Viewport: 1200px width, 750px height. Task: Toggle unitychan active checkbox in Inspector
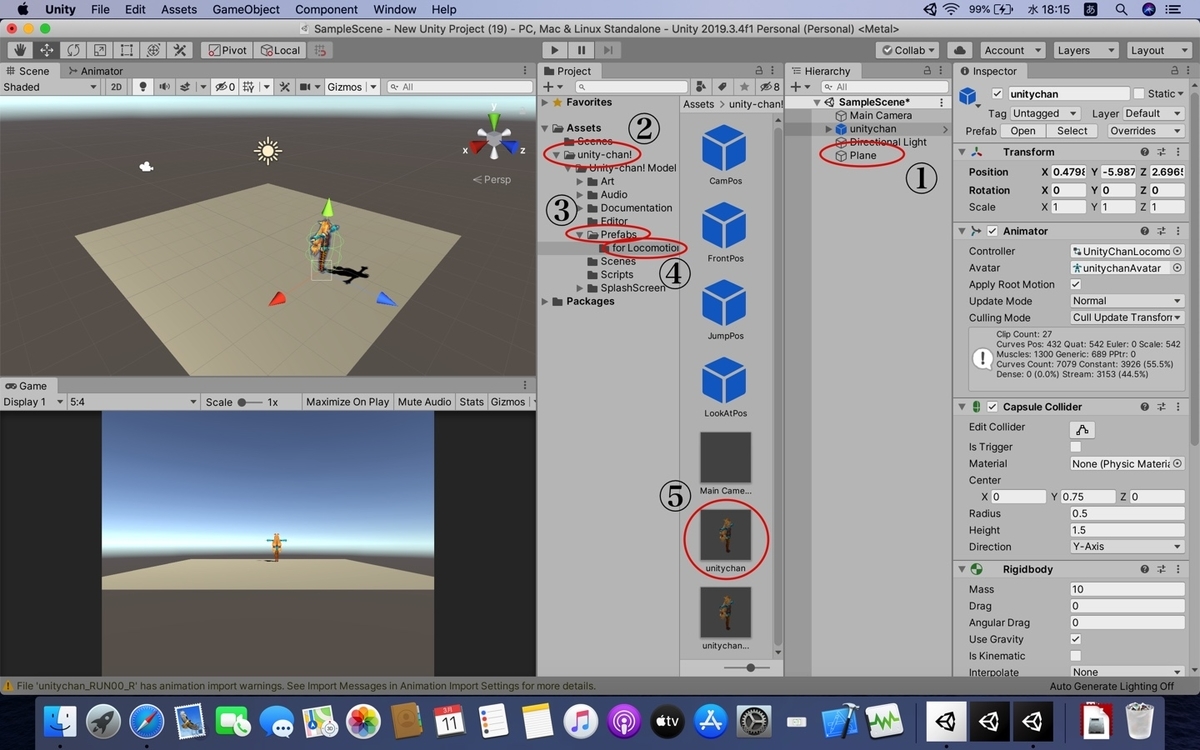[x=996, y=94]
